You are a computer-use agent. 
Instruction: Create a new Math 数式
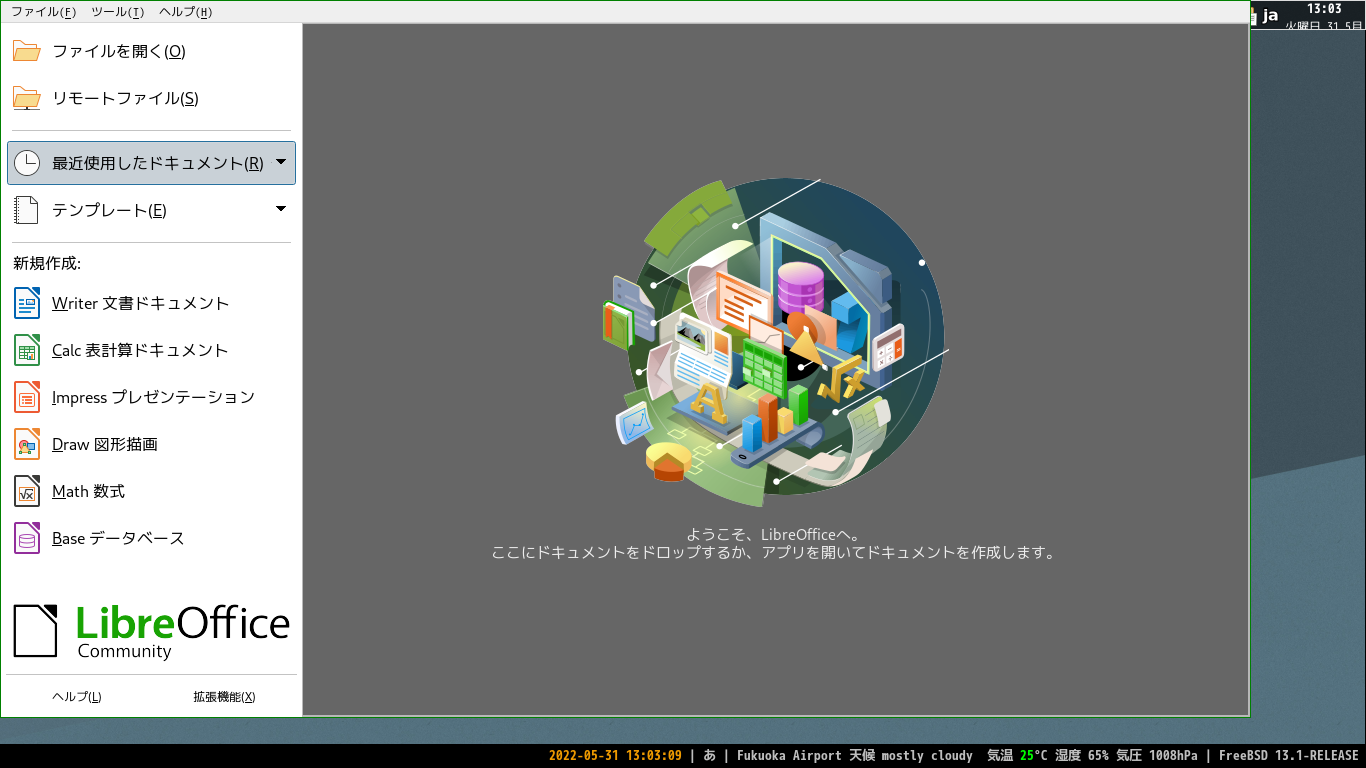click(151, 491)
